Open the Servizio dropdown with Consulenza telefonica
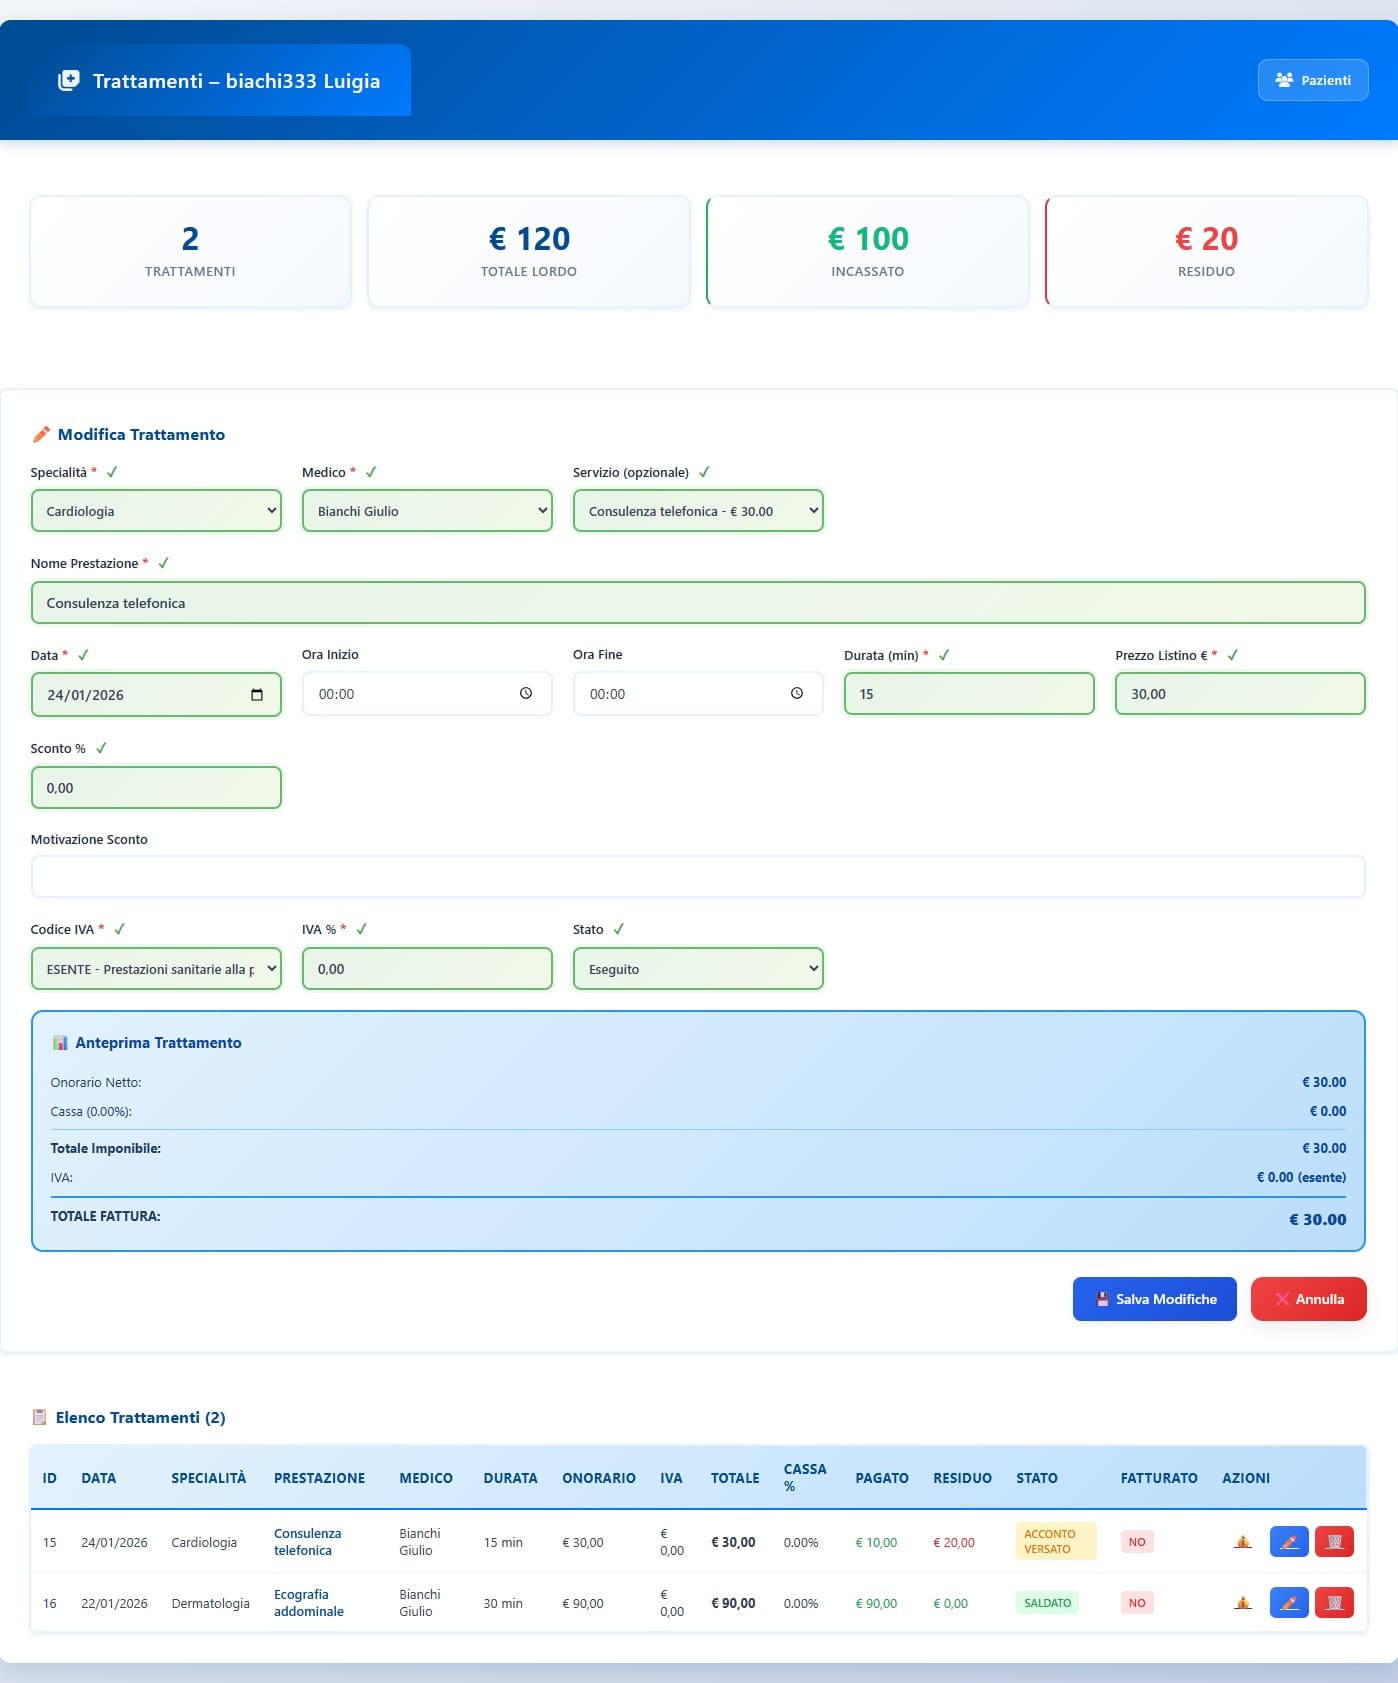The width and height of the screenshot is (1398, 1683). [x=698, y=511]
